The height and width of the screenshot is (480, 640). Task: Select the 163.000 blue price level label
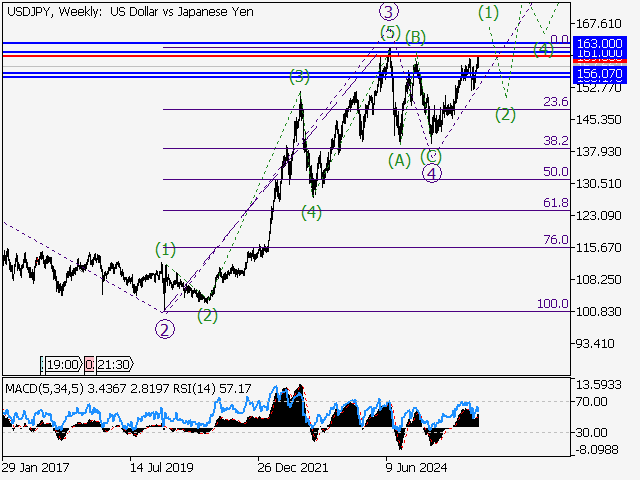tap(600, 44)
